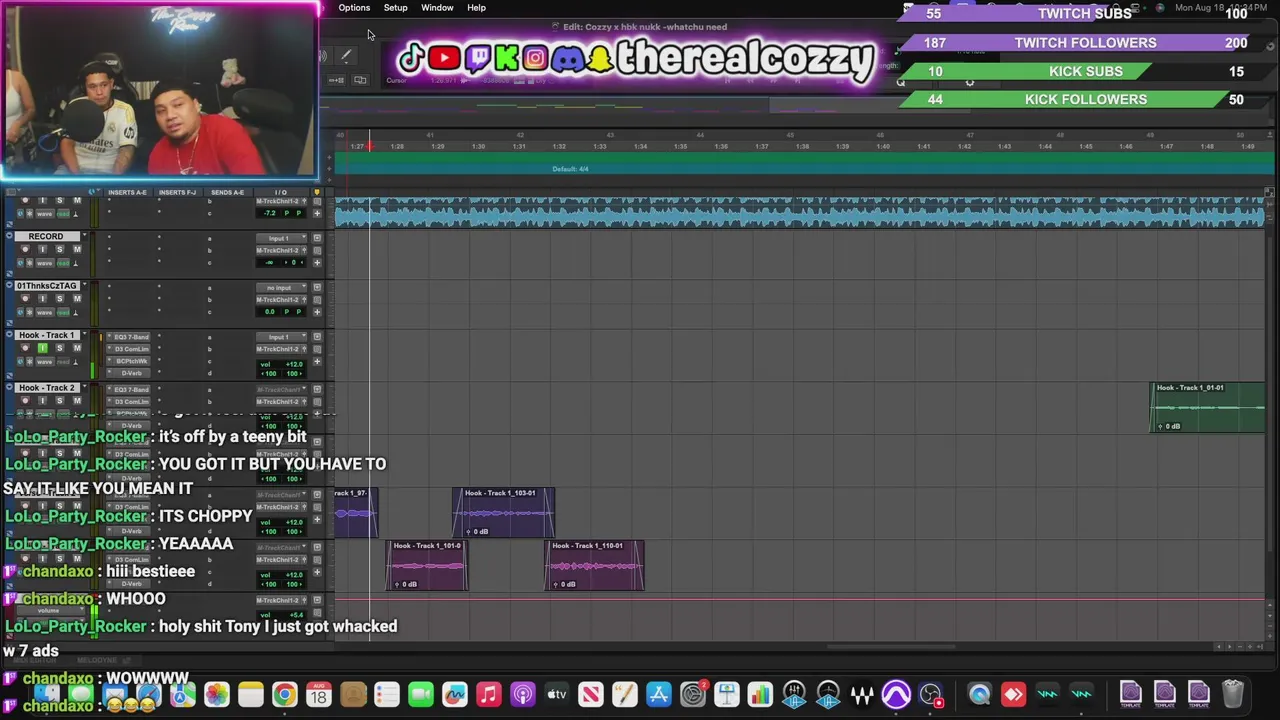The height and width of the screenshot is (720, 1280).
Task: Click the INSERTS F-J column header
Action: (x=177, y=192)
